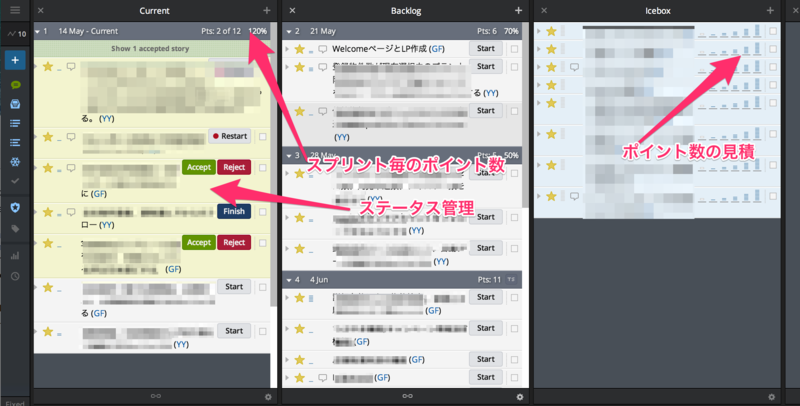
Task: Click the velocity indicator showing 10
Action: click(x=17, y=34)
